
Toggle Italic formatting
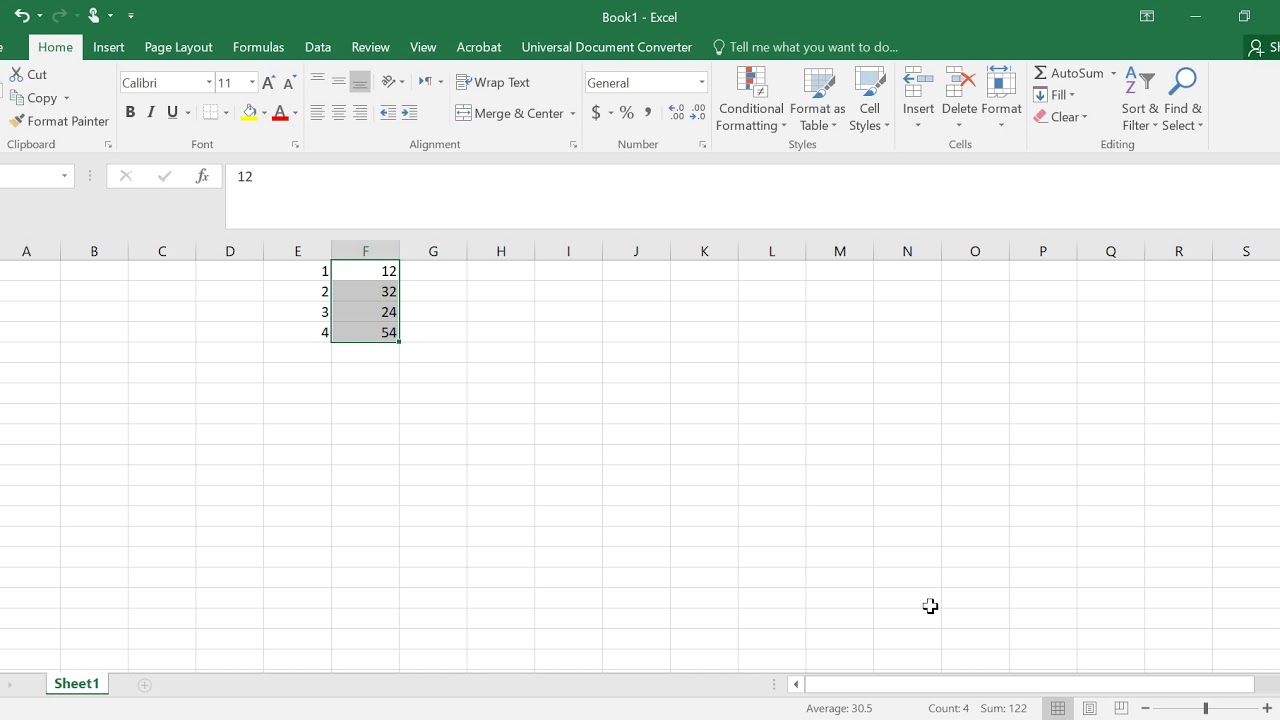151,113
